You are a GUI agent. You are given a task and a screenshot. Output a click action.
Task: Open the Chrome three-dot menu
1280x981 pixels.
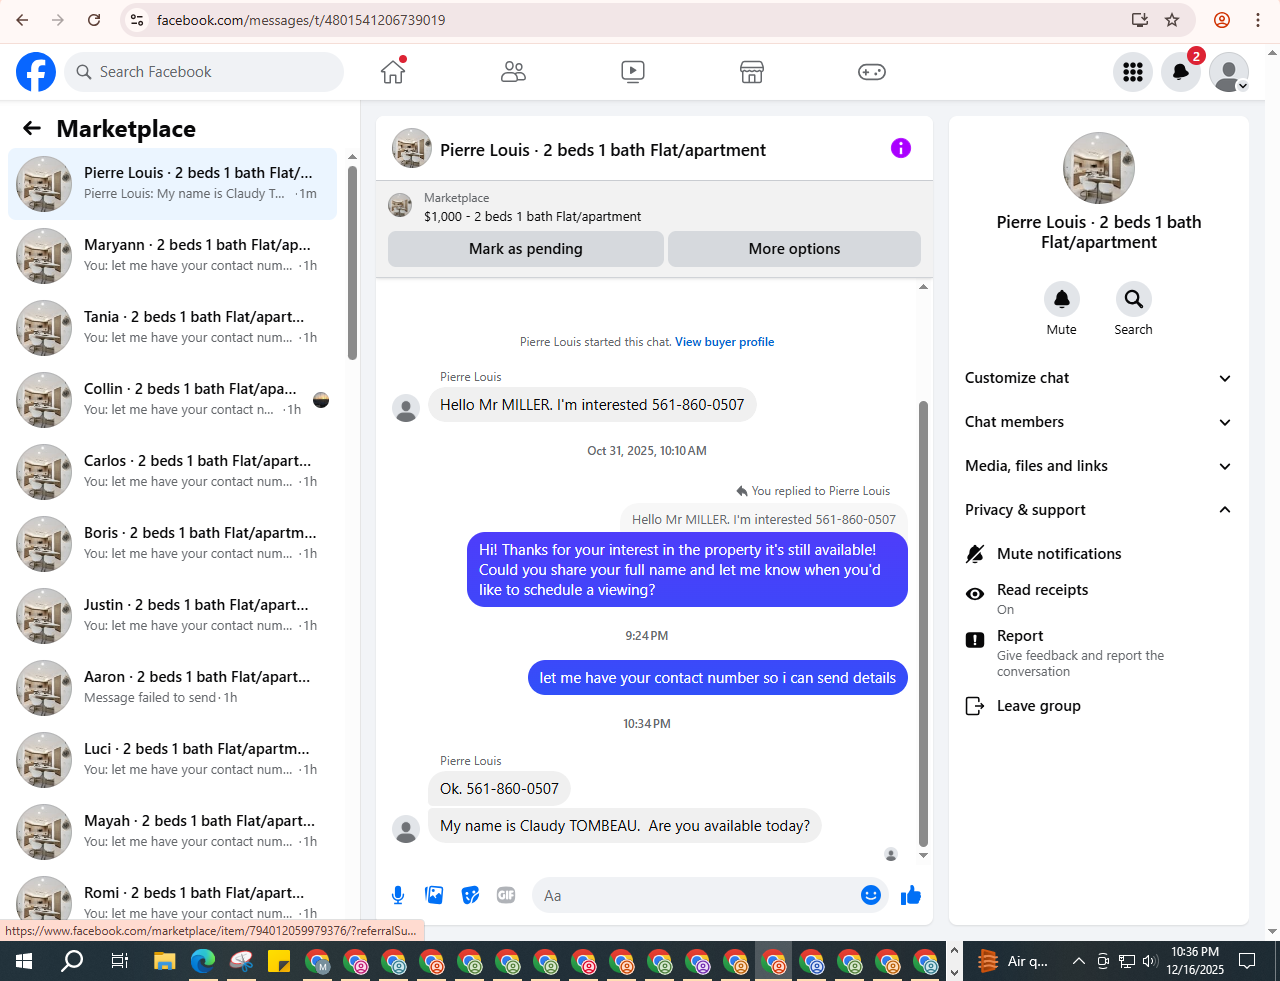(1258, 20)
